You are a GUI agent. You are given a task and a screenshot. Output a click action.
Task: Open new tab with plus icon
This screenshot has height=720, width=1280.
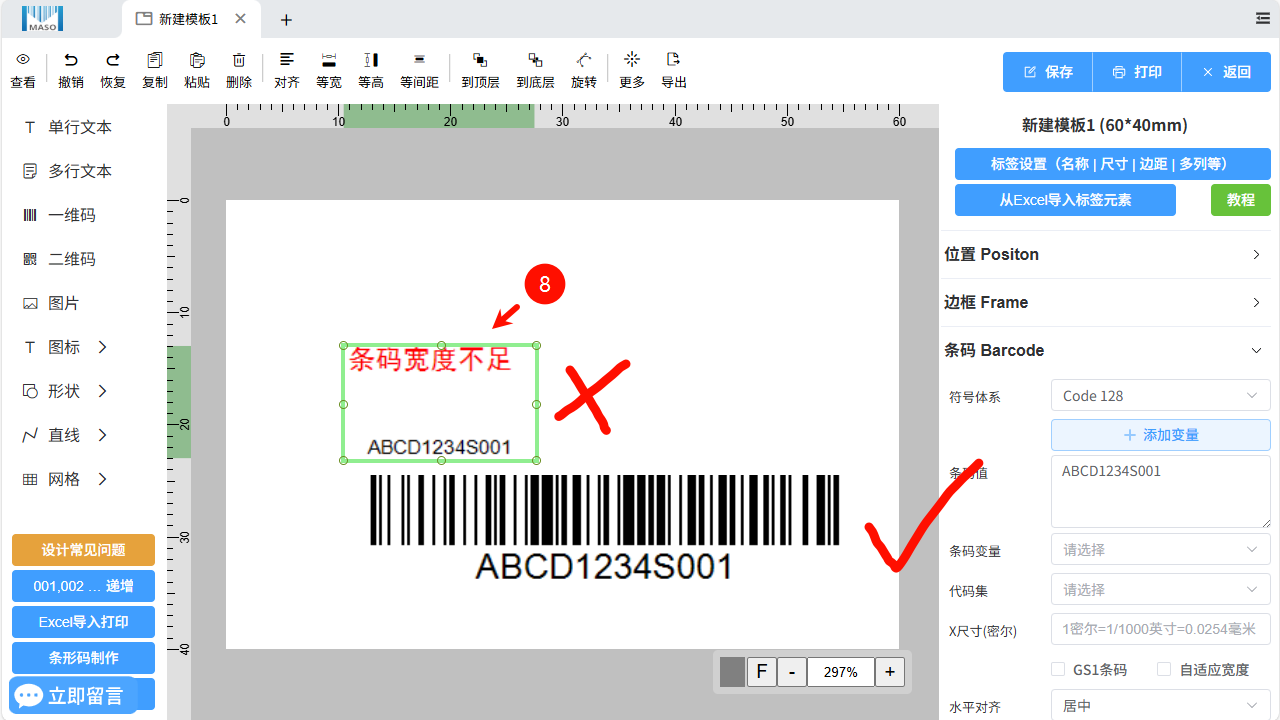click(x=286, y=20)
